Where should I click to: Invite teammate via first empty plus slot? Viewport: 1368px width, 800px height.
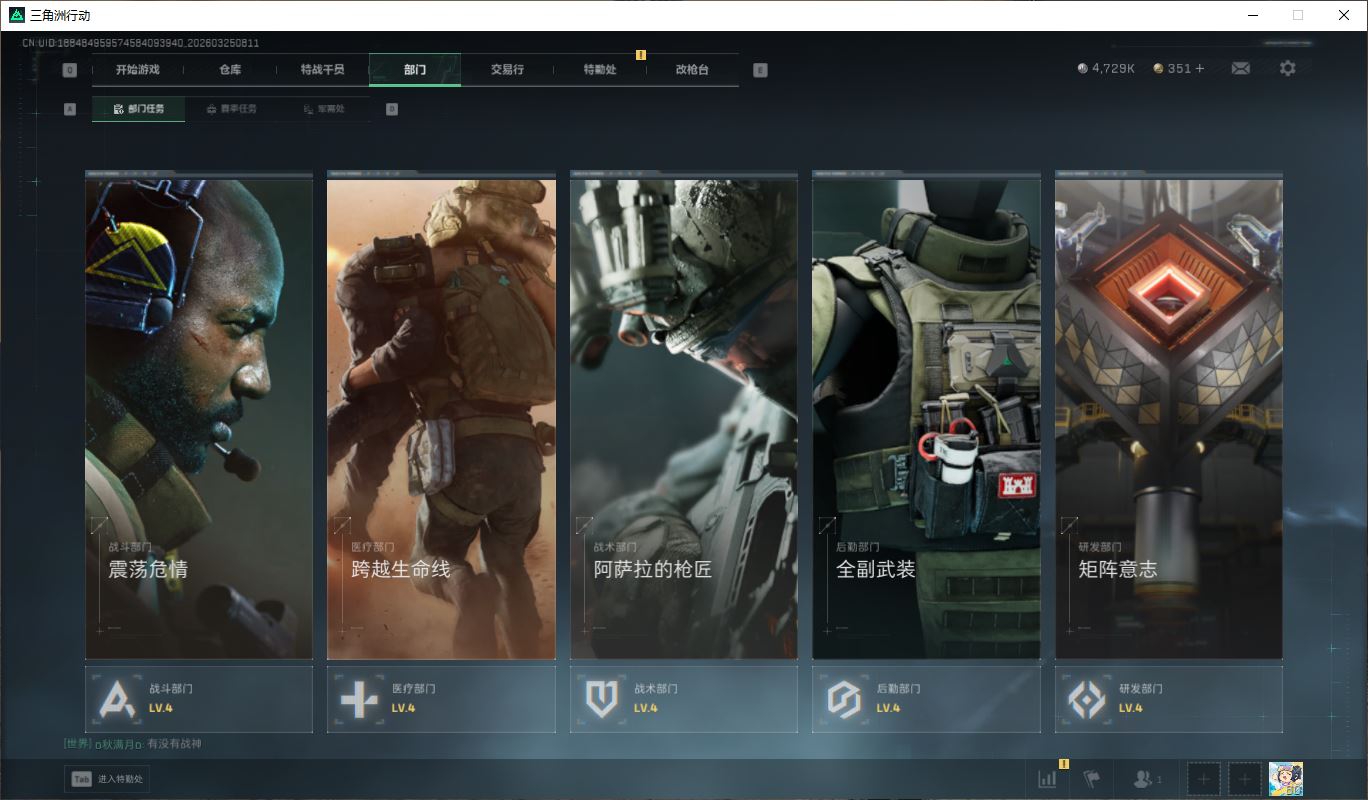click(1203, 779)
